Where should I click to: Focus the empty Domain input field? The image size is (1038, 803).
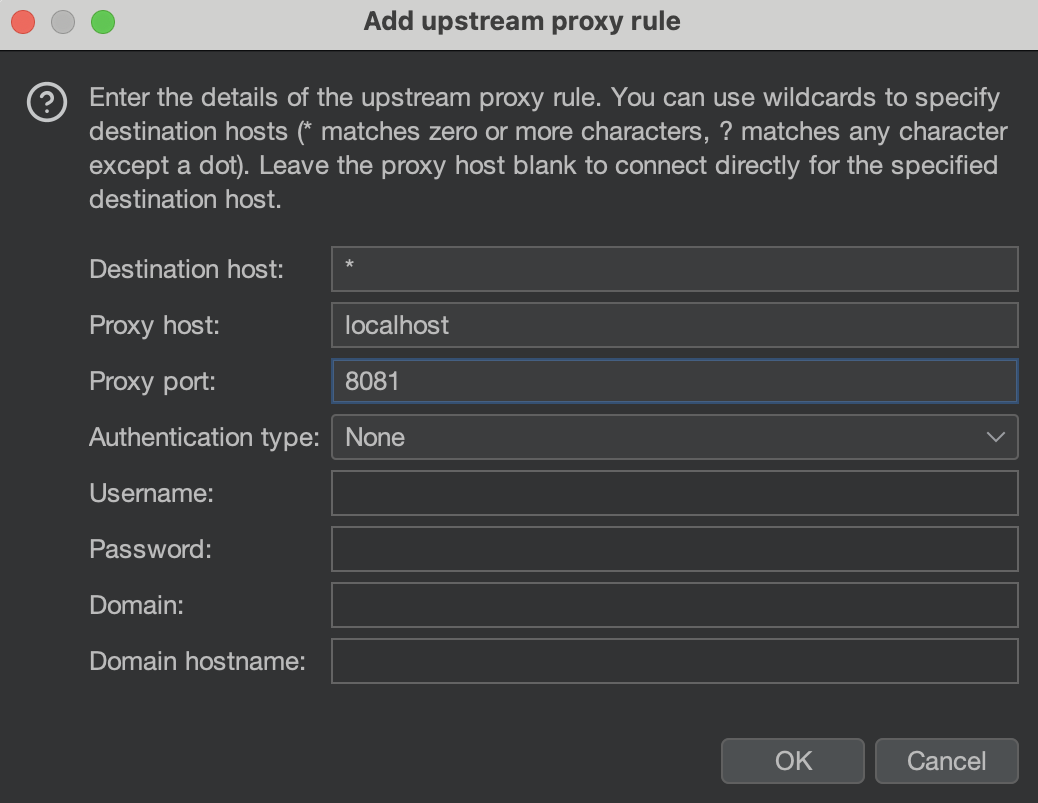[x=674, y=605]
